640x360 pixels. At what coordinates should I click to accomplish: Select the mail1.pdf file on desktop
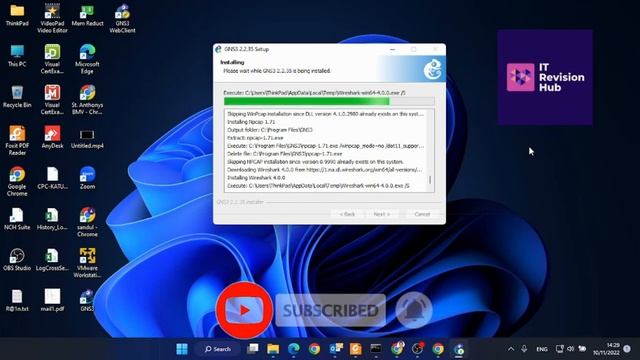point(52,301)
